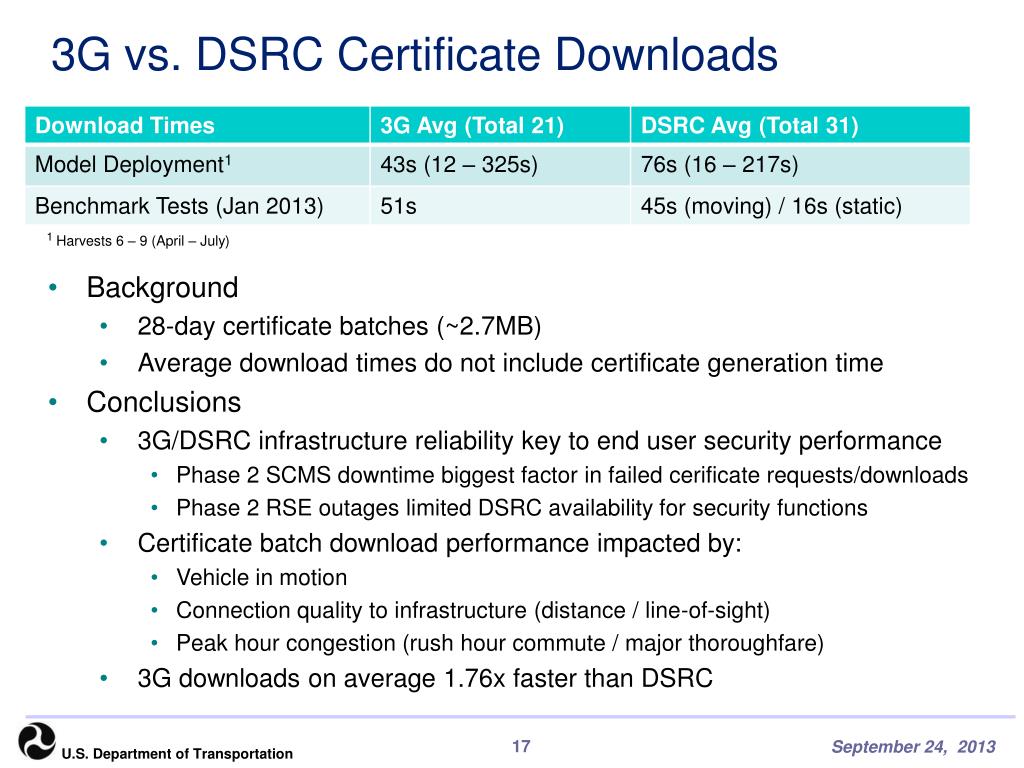The height and width of the screenshot is (768, 1024).
Task: Click the "Certificate batch download performance impacted by:" bullet
Action: coord(440,543)
